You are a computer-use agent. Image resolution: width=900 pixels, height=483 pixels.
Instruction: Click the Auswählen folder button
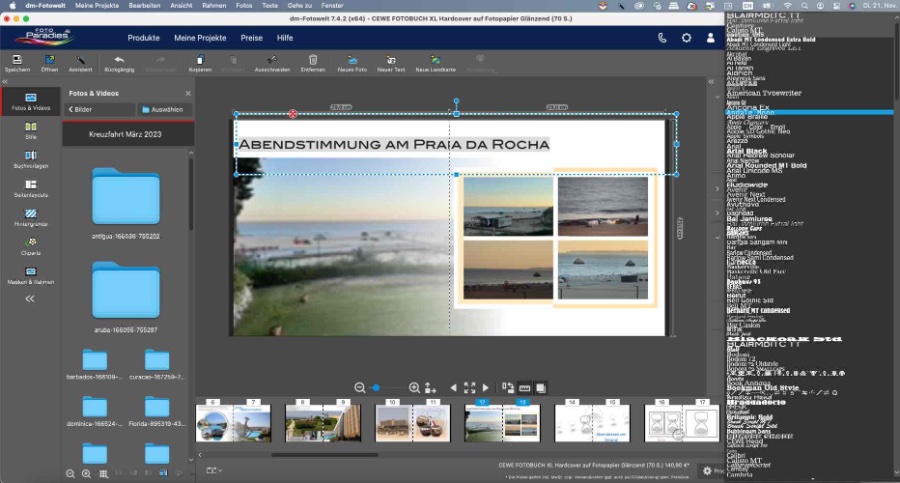point(162,109)
